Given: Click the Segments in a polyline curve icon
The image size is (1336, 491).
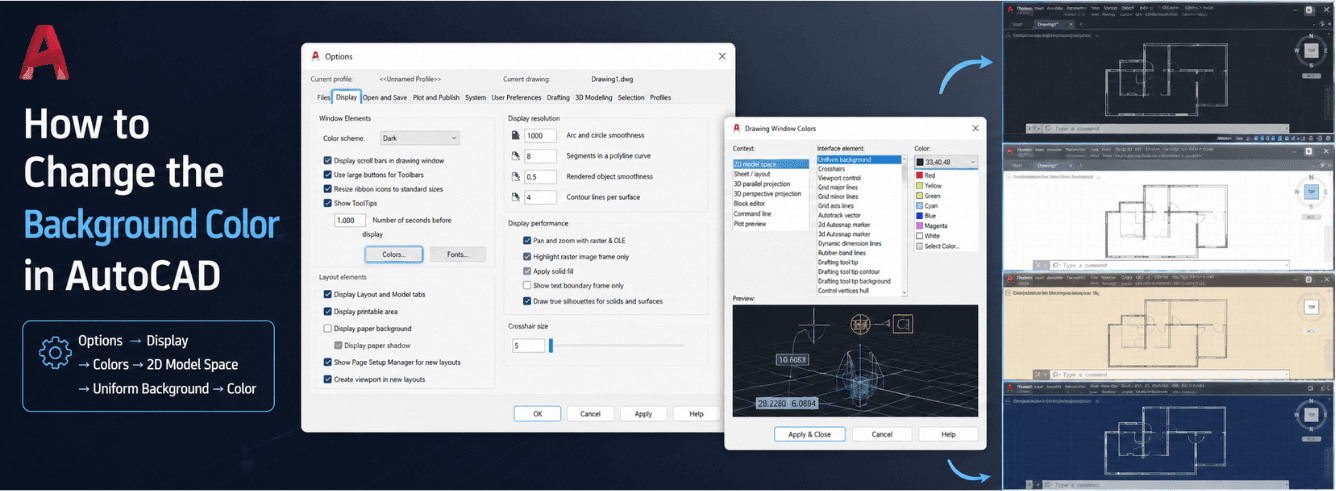Looking at the screenshot, I should 516,156.
